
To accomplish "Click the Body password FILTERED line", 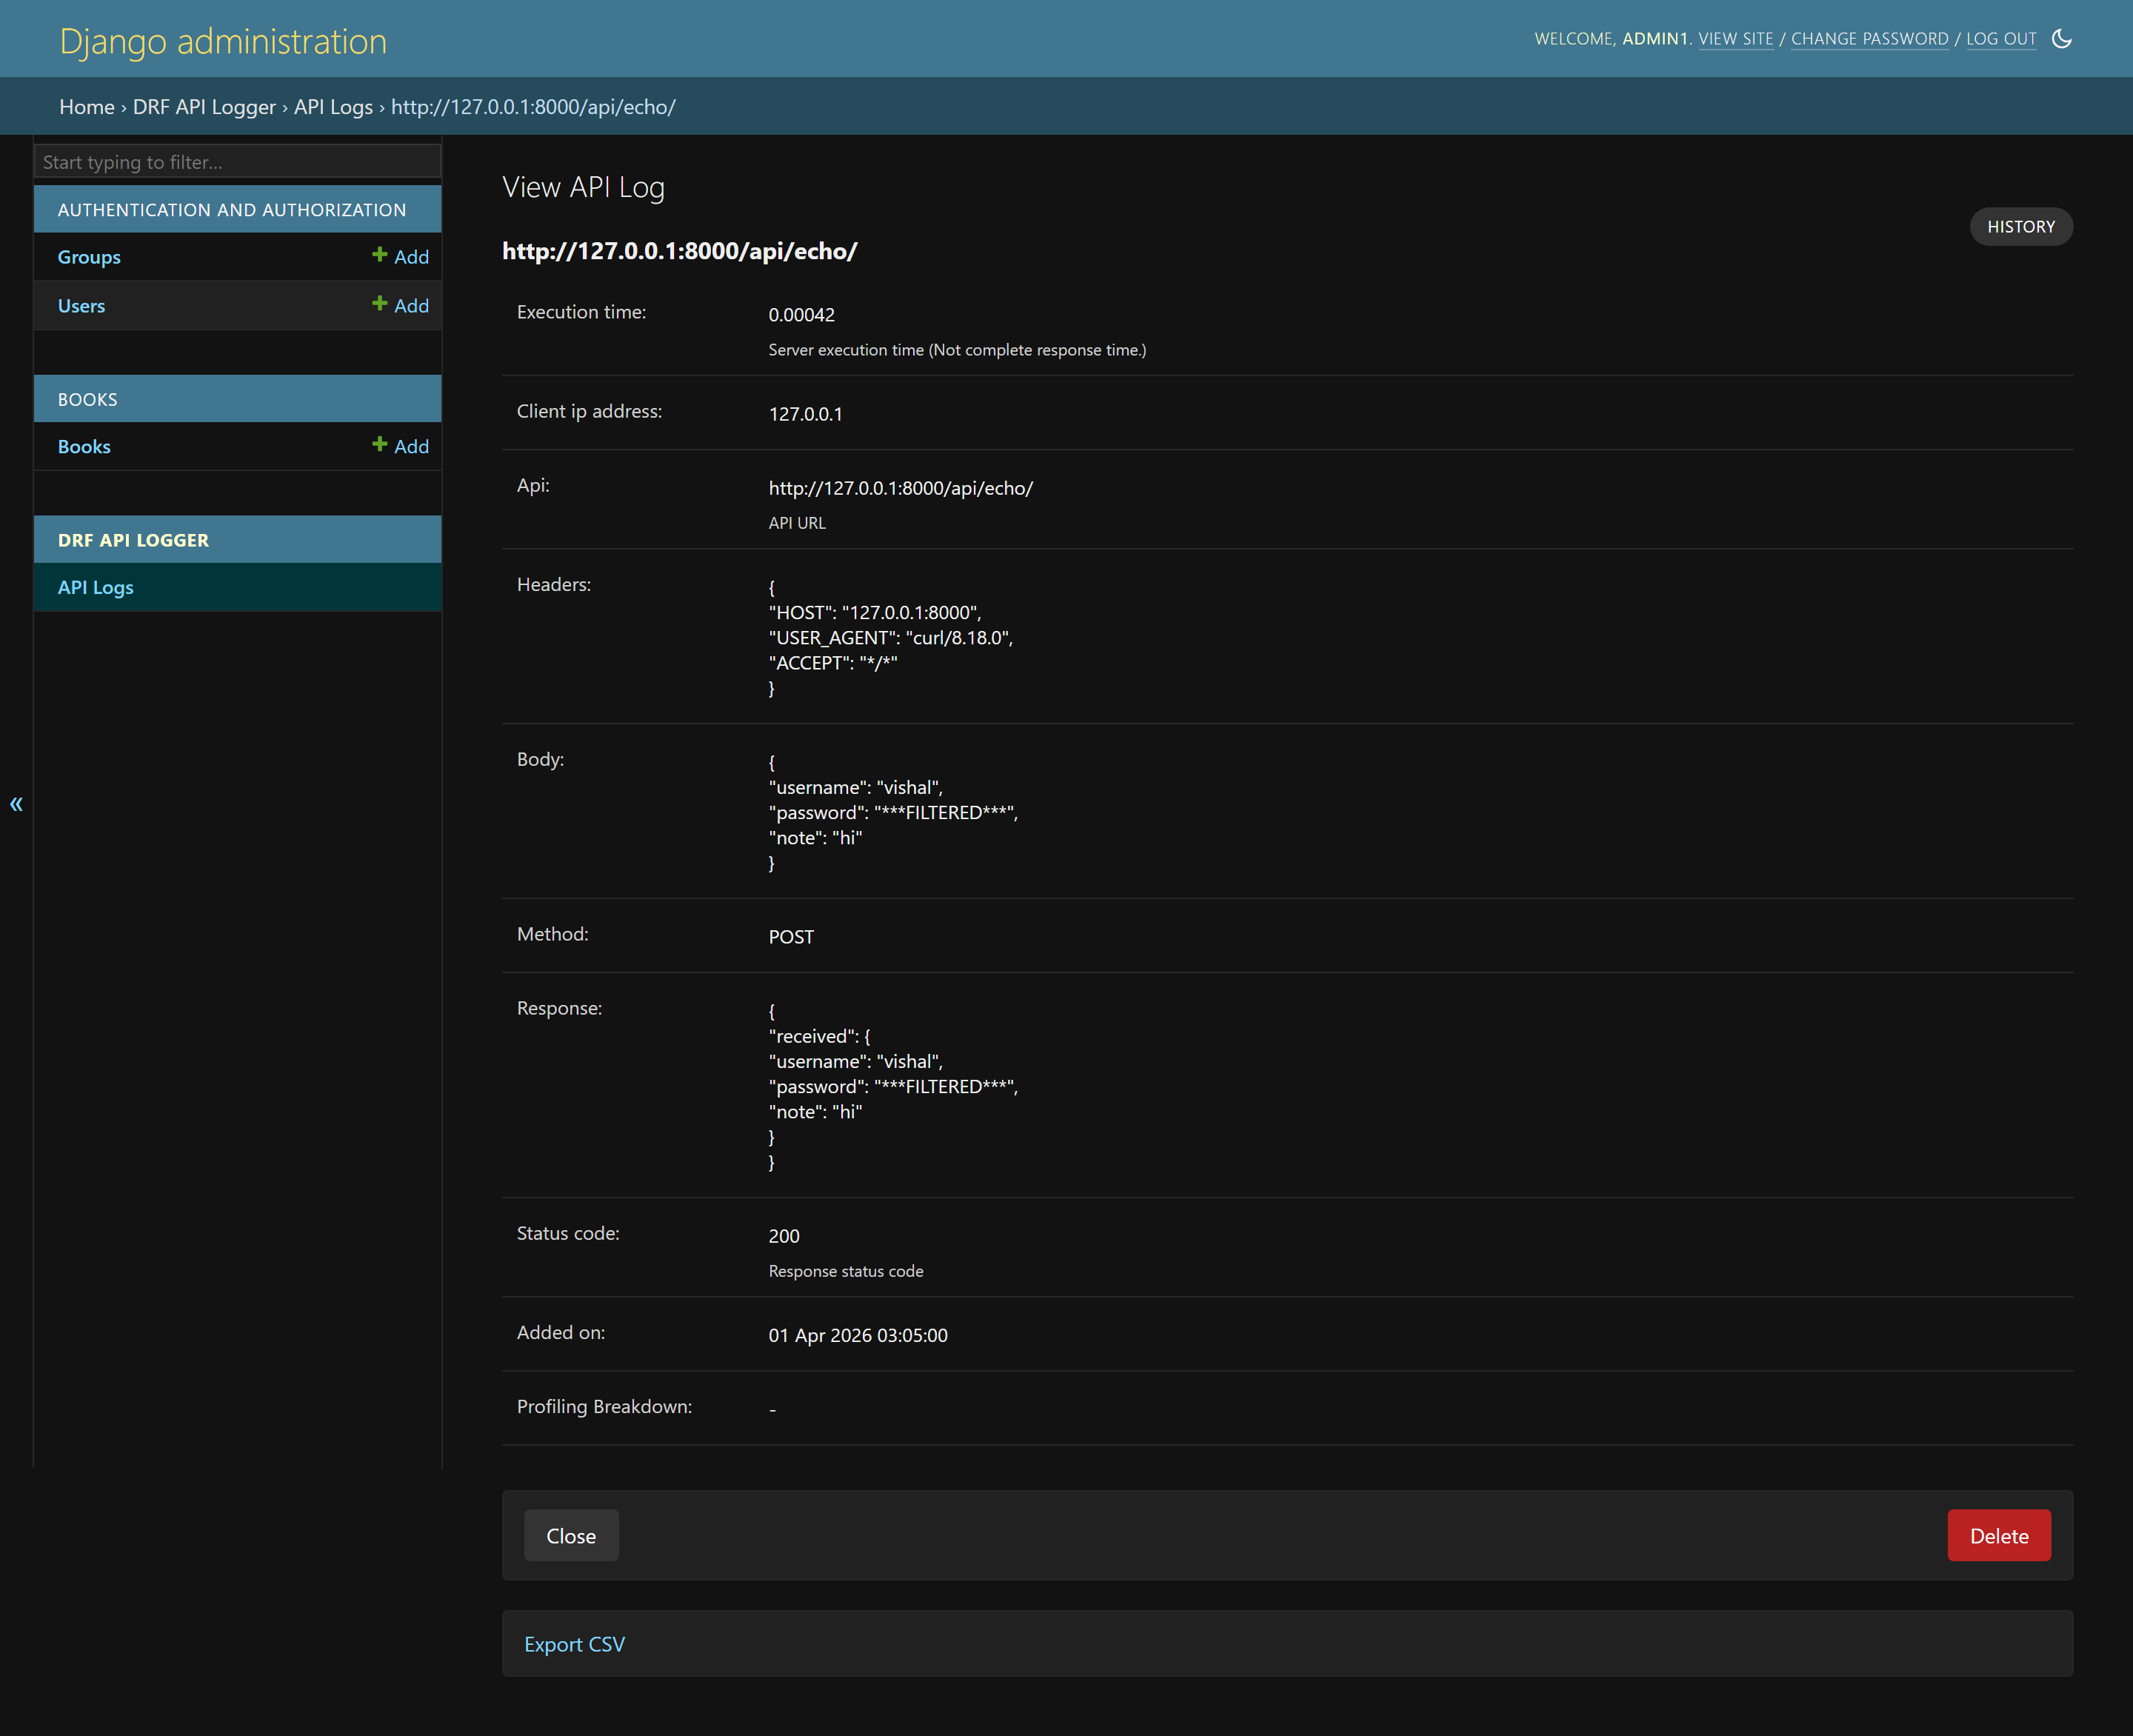I will coord(893,813).
